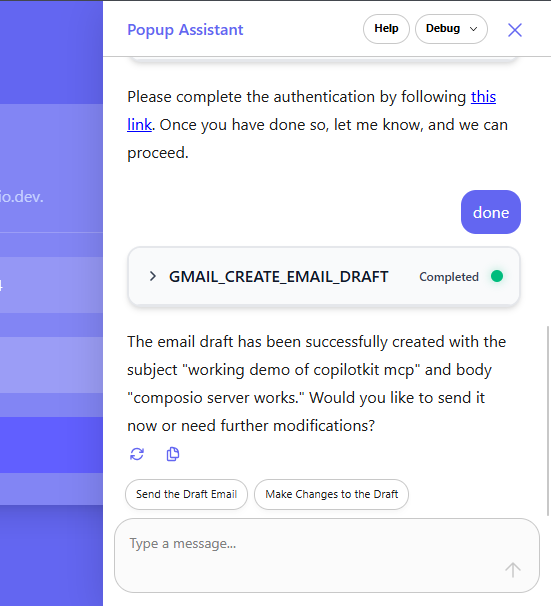Regenerate the assistant's last response

(x=137, y=454)
